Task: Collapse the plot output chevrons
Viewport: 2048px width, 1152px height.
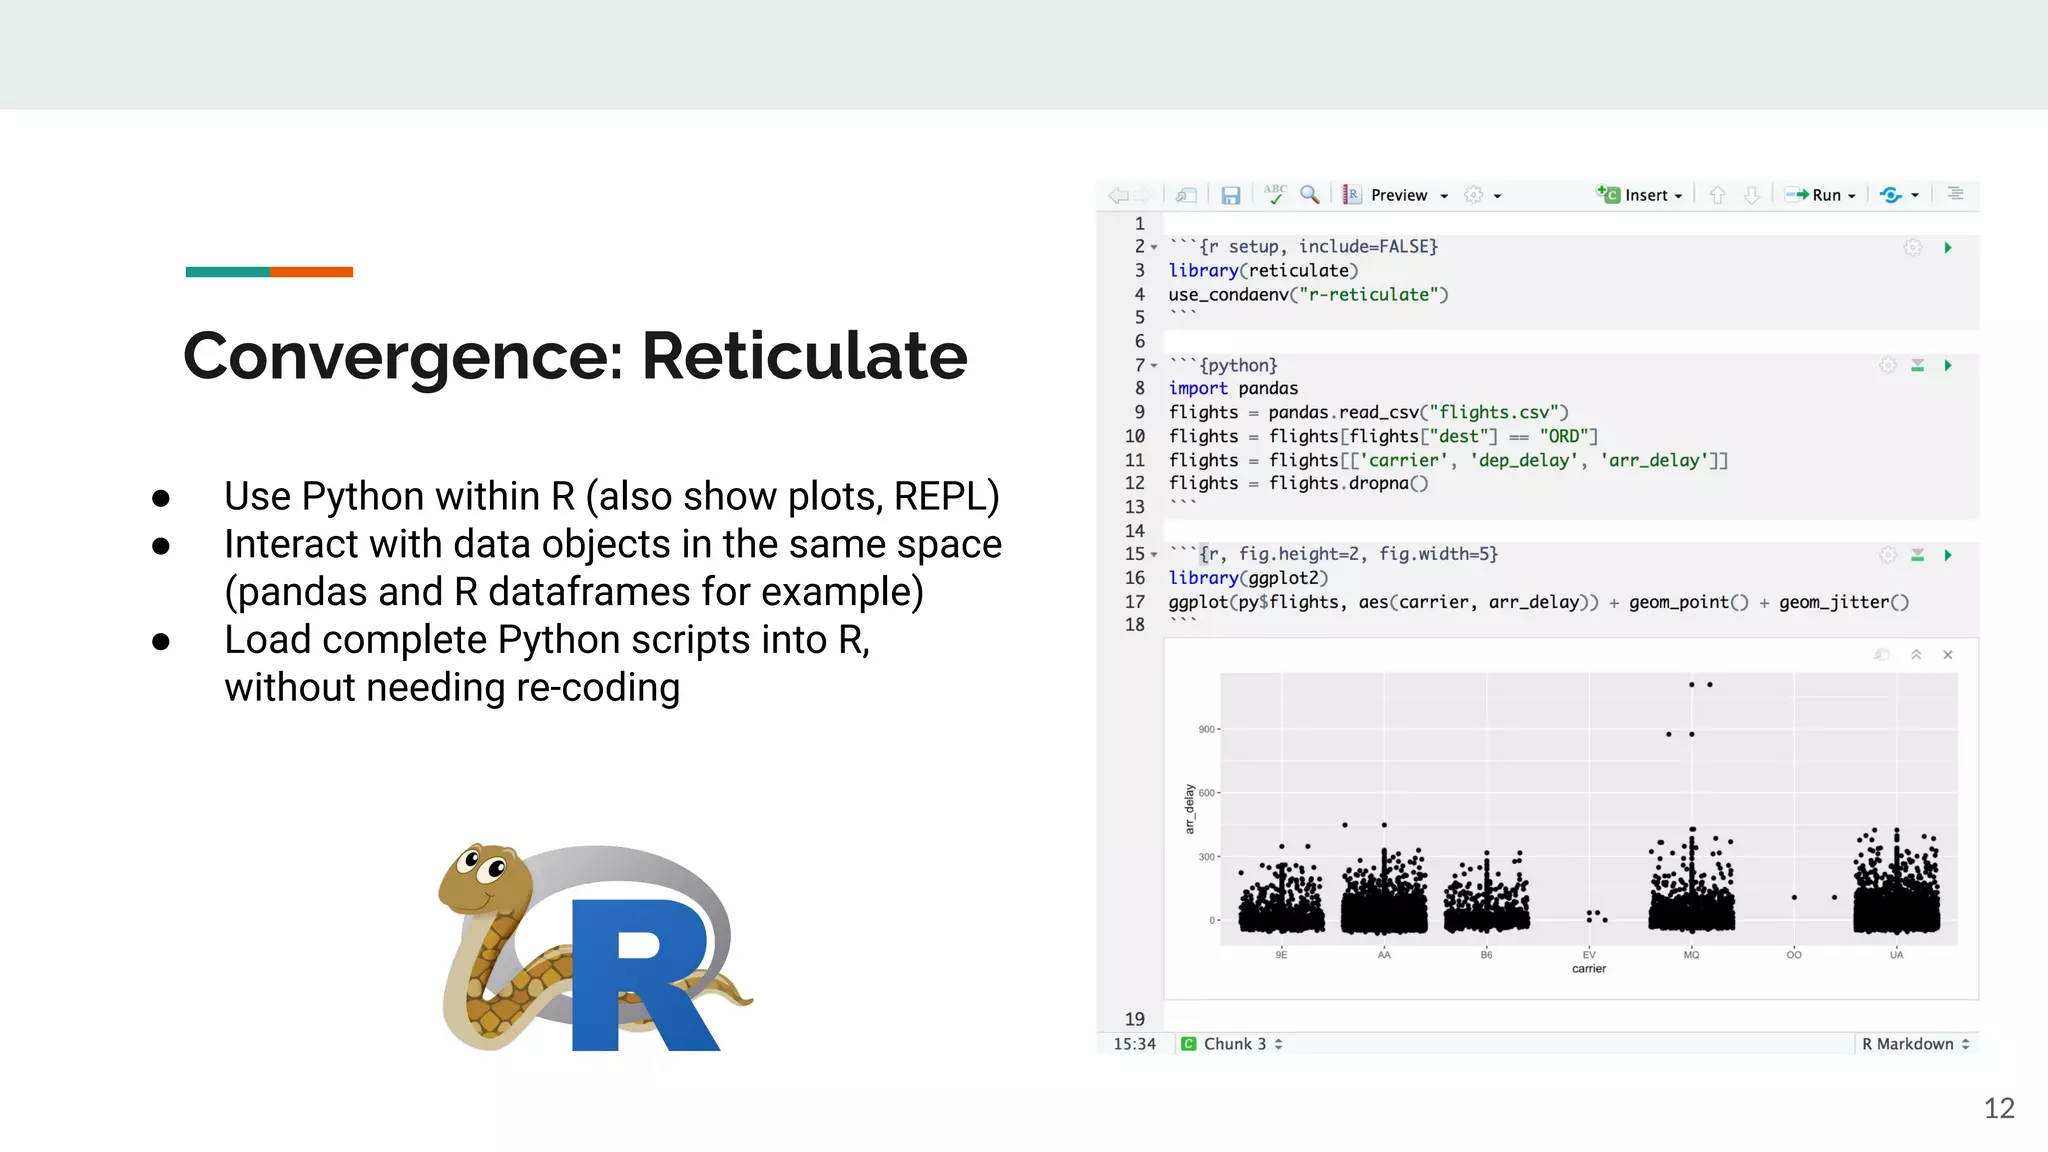Action: point(1916,655)
